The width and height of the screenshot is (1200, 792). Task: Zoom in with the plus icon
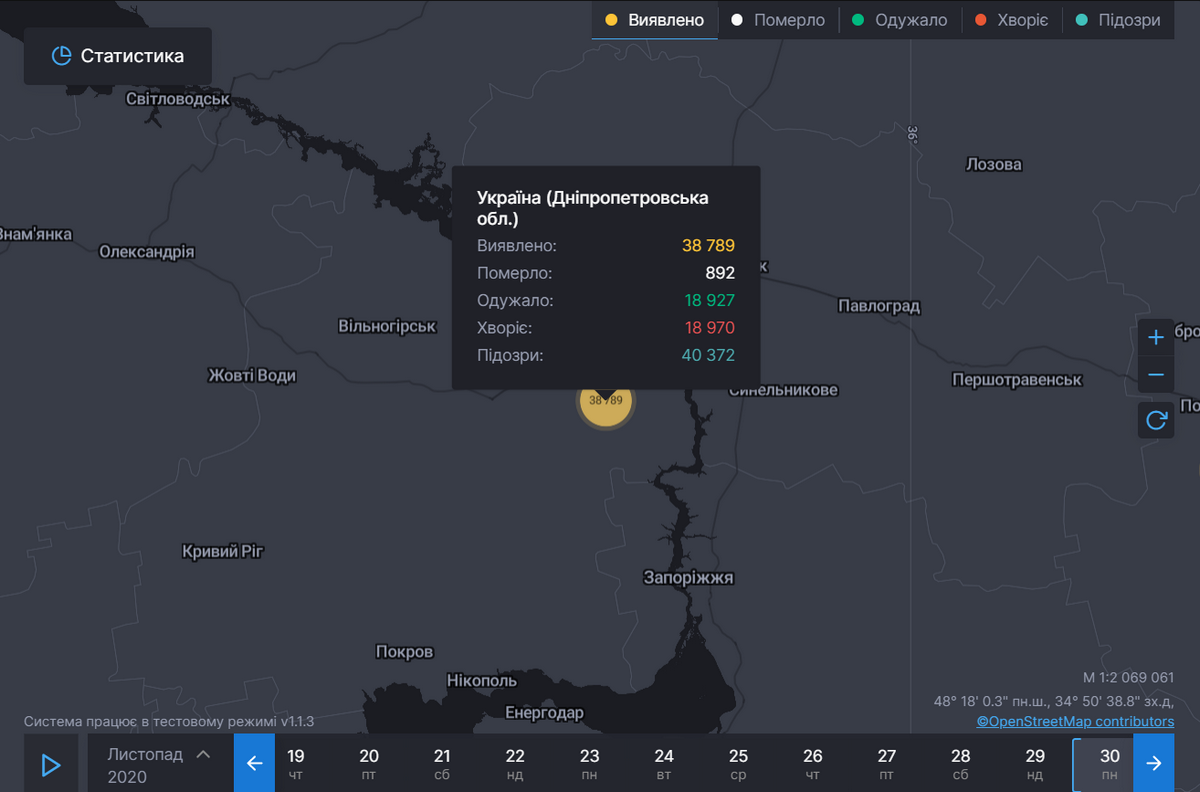pos(1156,337)
